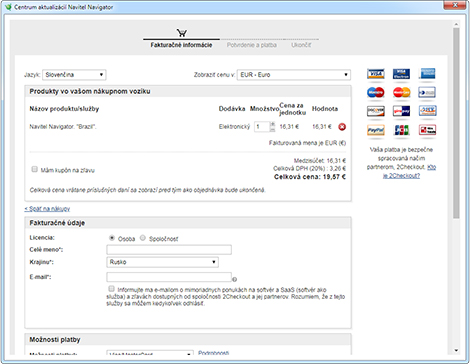Click the red wire transfer payment icon
This screenshot has height=364, width=470.
[428, 130]
